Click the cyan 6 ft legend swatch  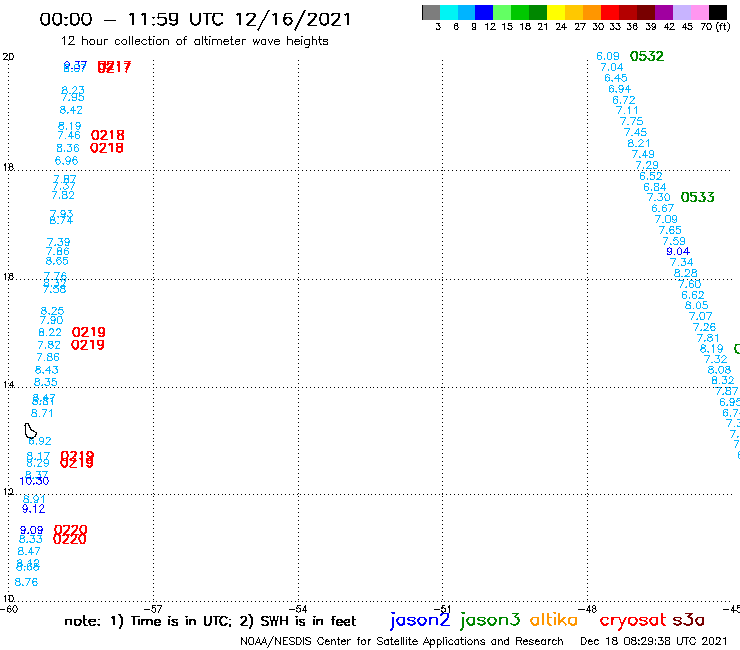[449, 12]
